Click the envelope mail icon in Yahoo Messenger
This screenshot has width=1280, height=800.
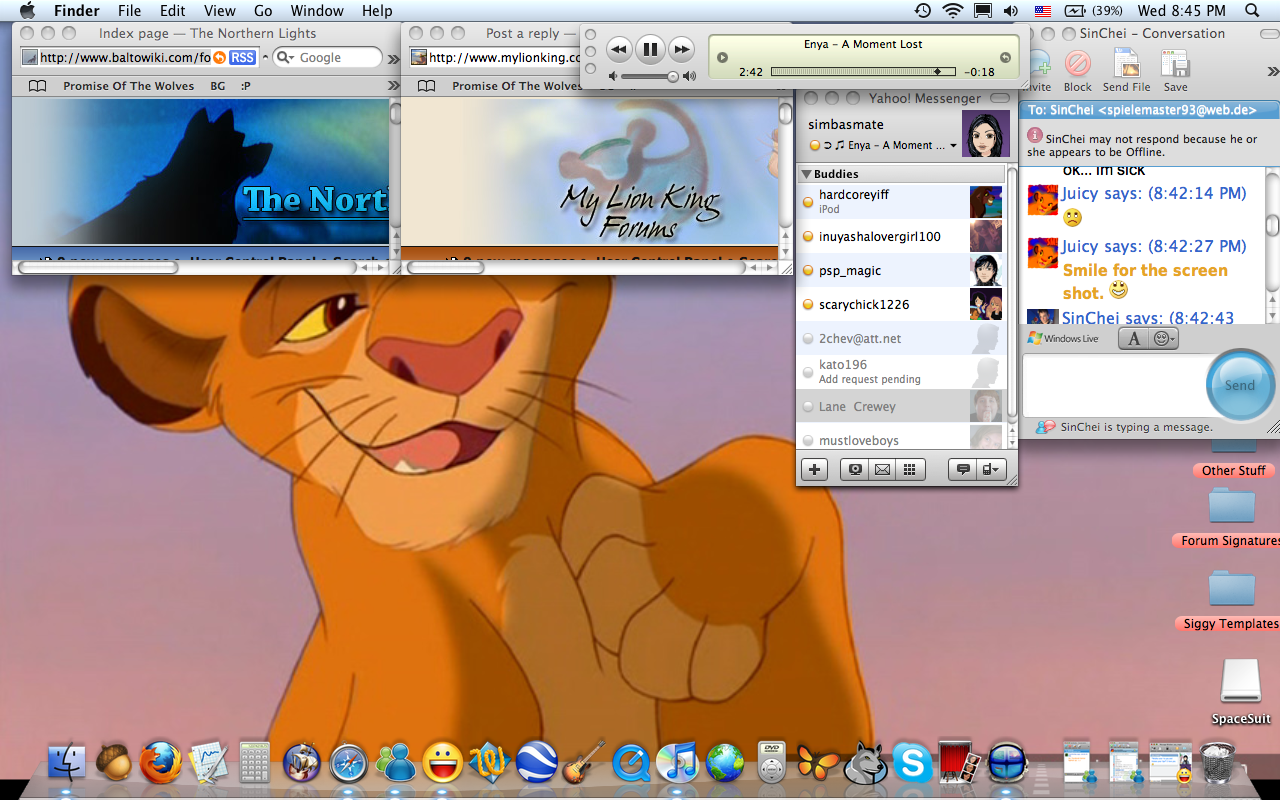coord(882,469)
